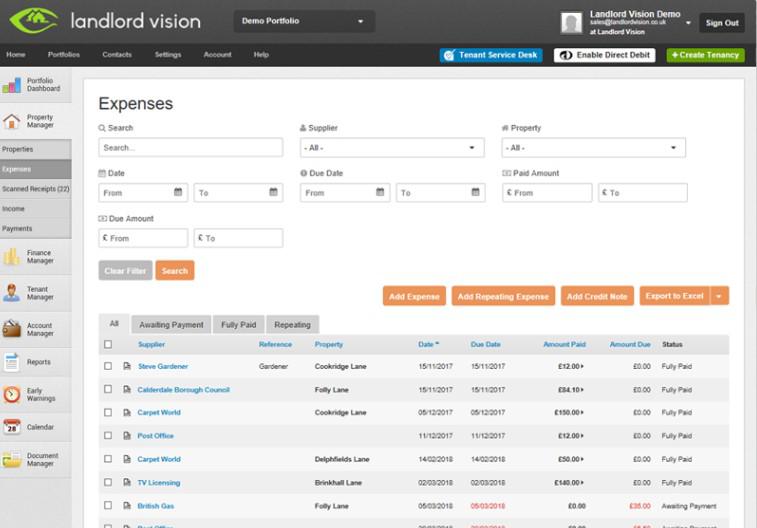Open Account Manager wallet icon
The height and width of the screenshot is (528, 757).
[12, 329]
